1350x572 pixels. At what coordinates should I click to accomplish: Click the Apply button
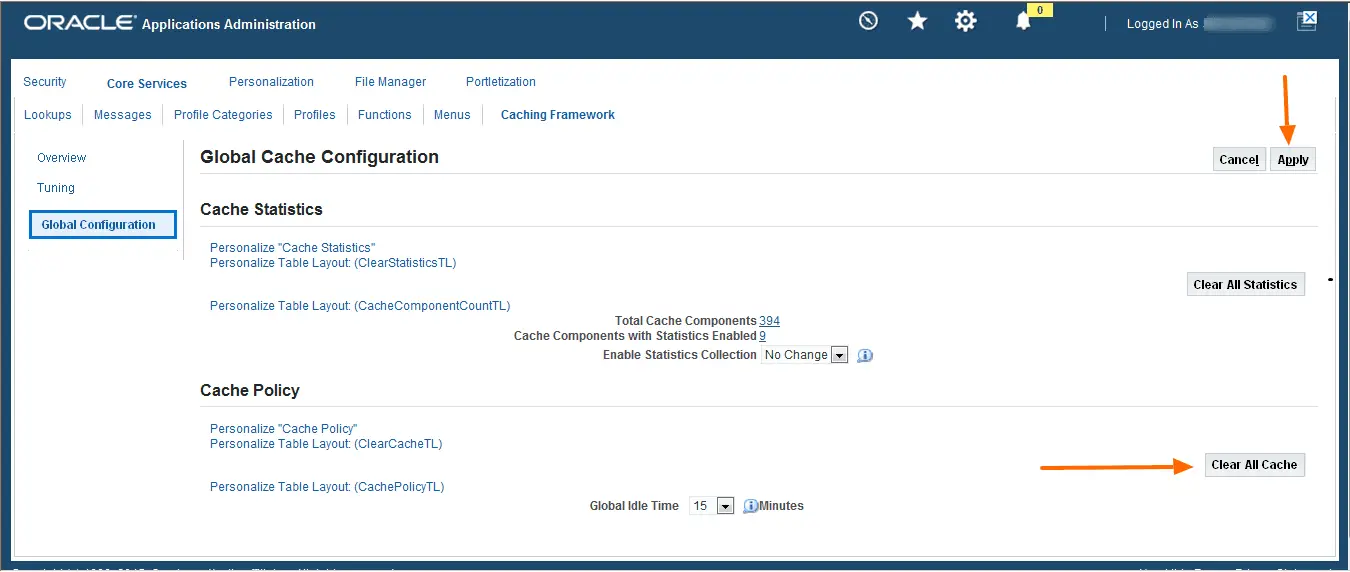[x=1293, y=160]
